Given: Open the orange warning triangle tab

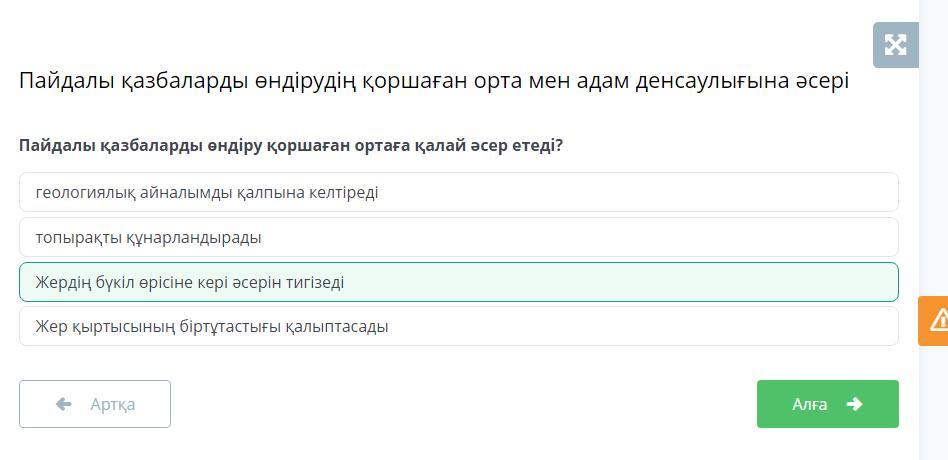Looking at the screenshot, I should tap(938, 320).
